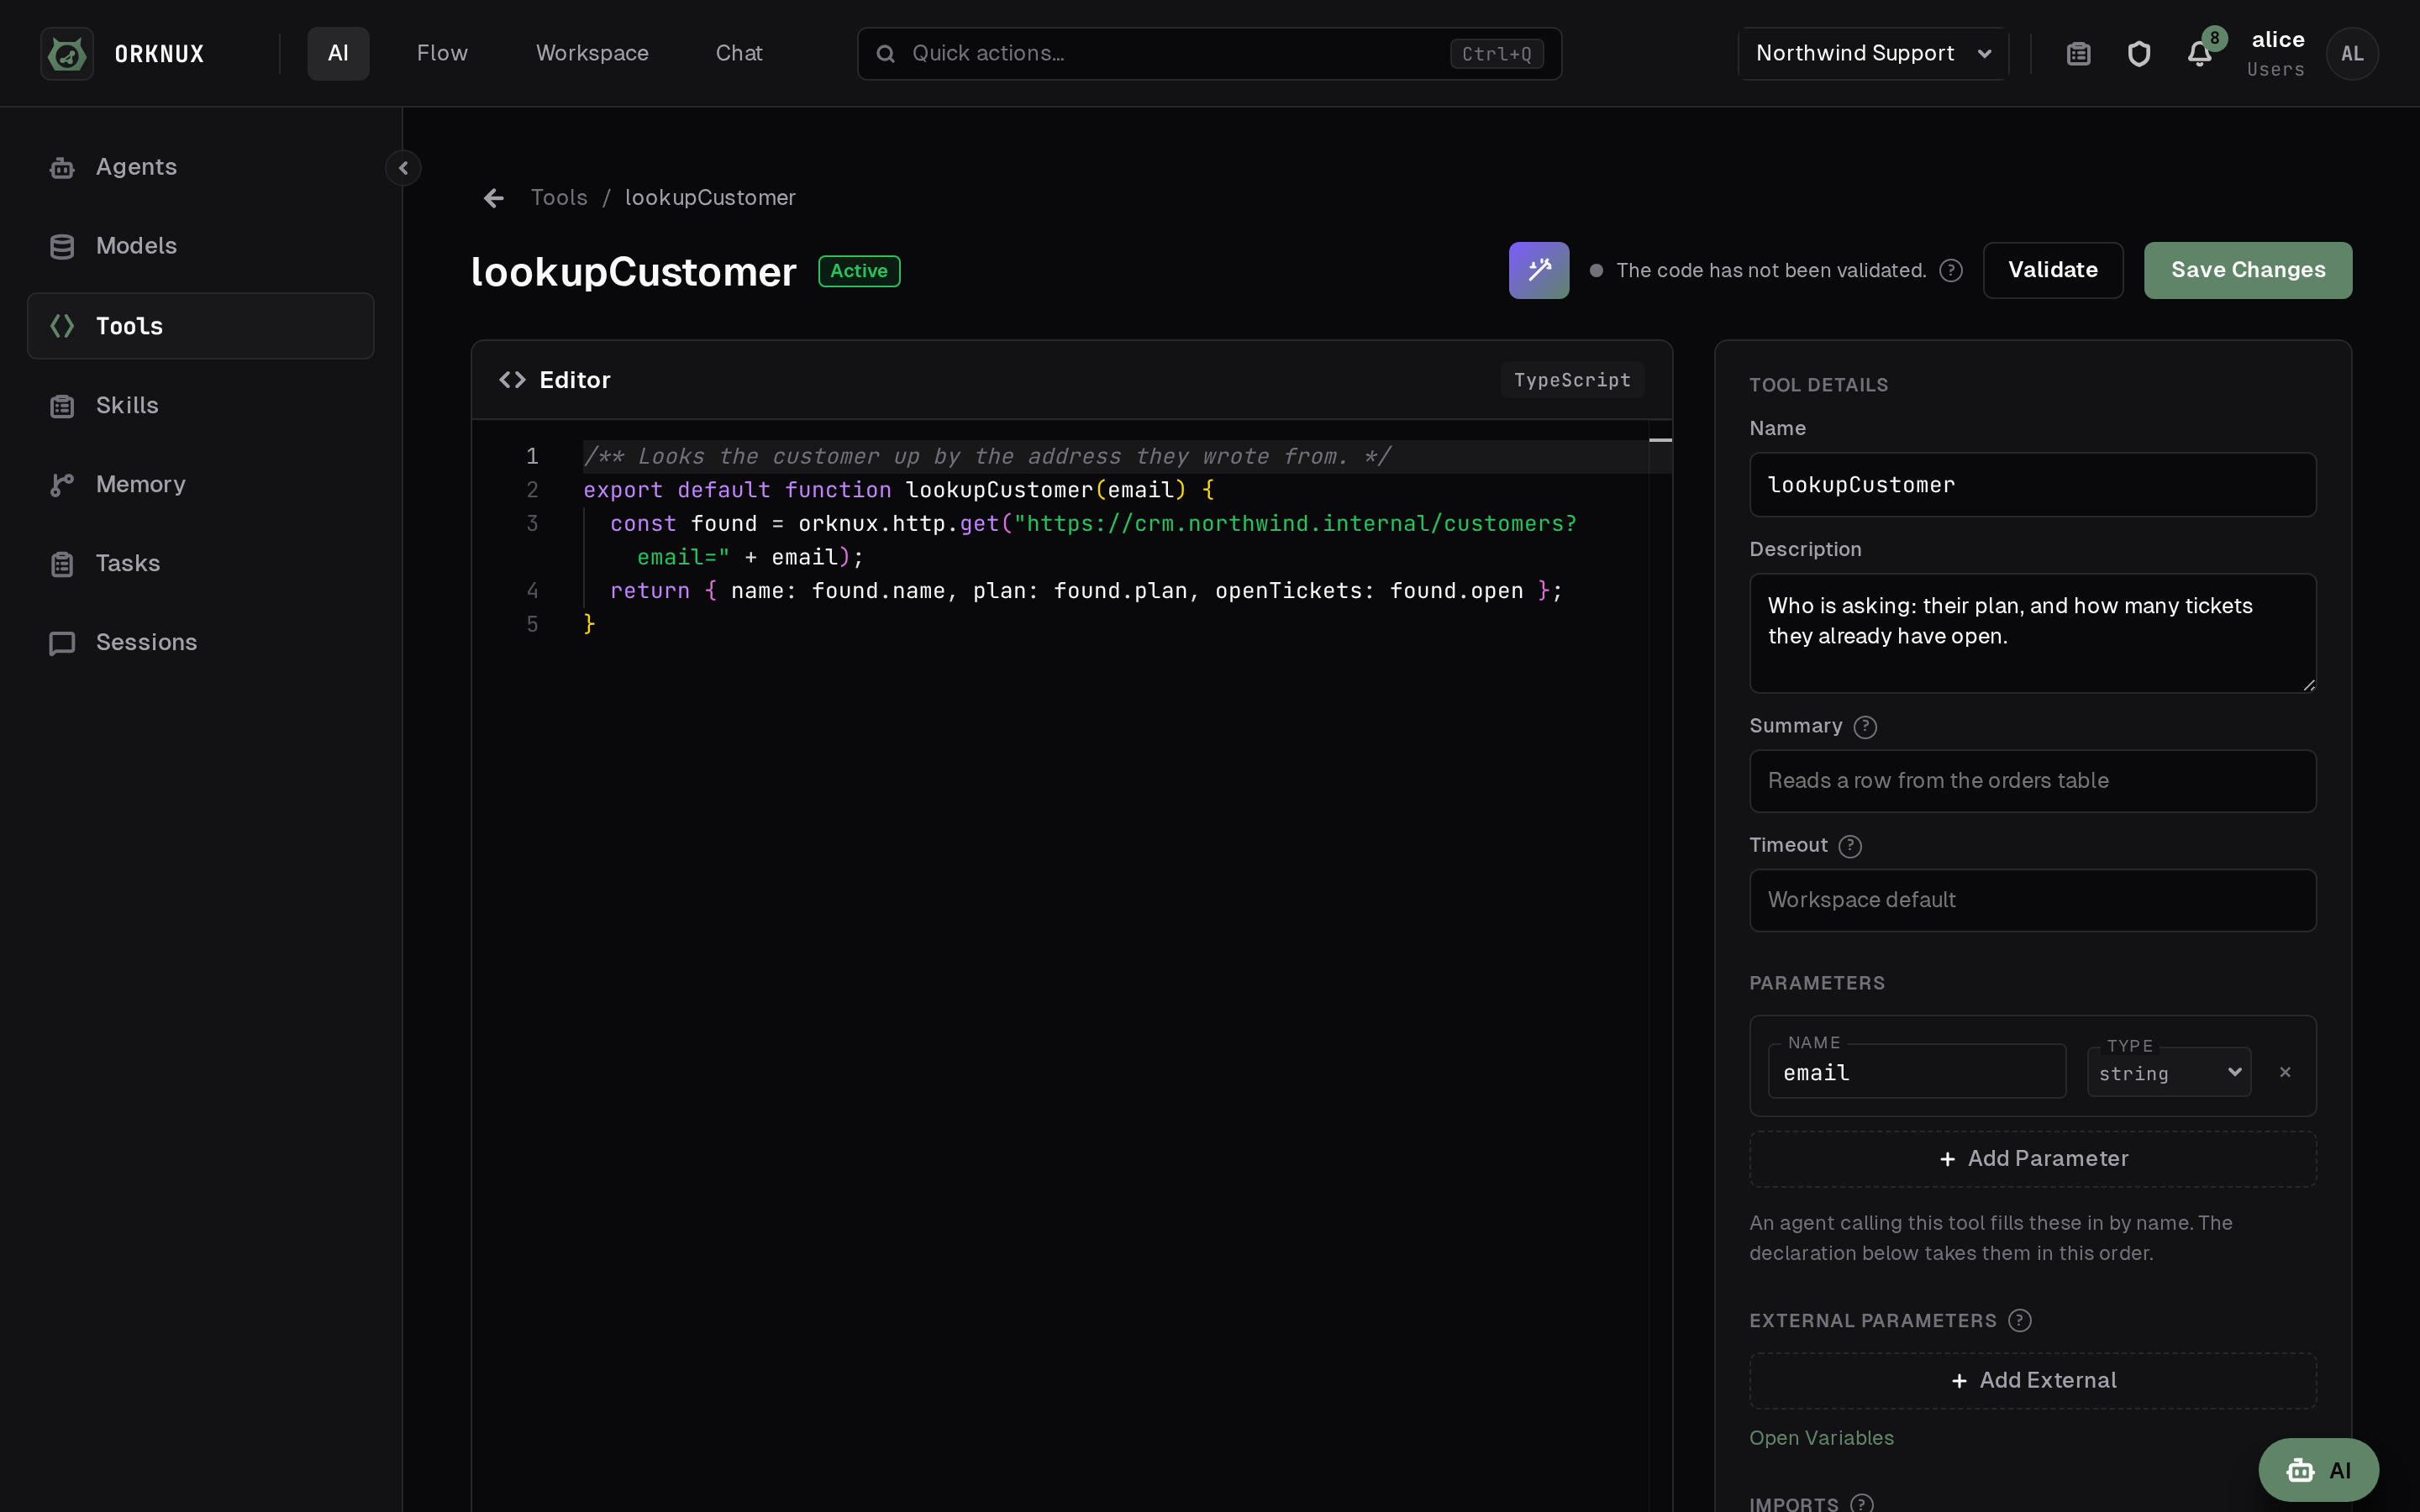Open Tasks in the sidebar

click(x=201, y=563)
